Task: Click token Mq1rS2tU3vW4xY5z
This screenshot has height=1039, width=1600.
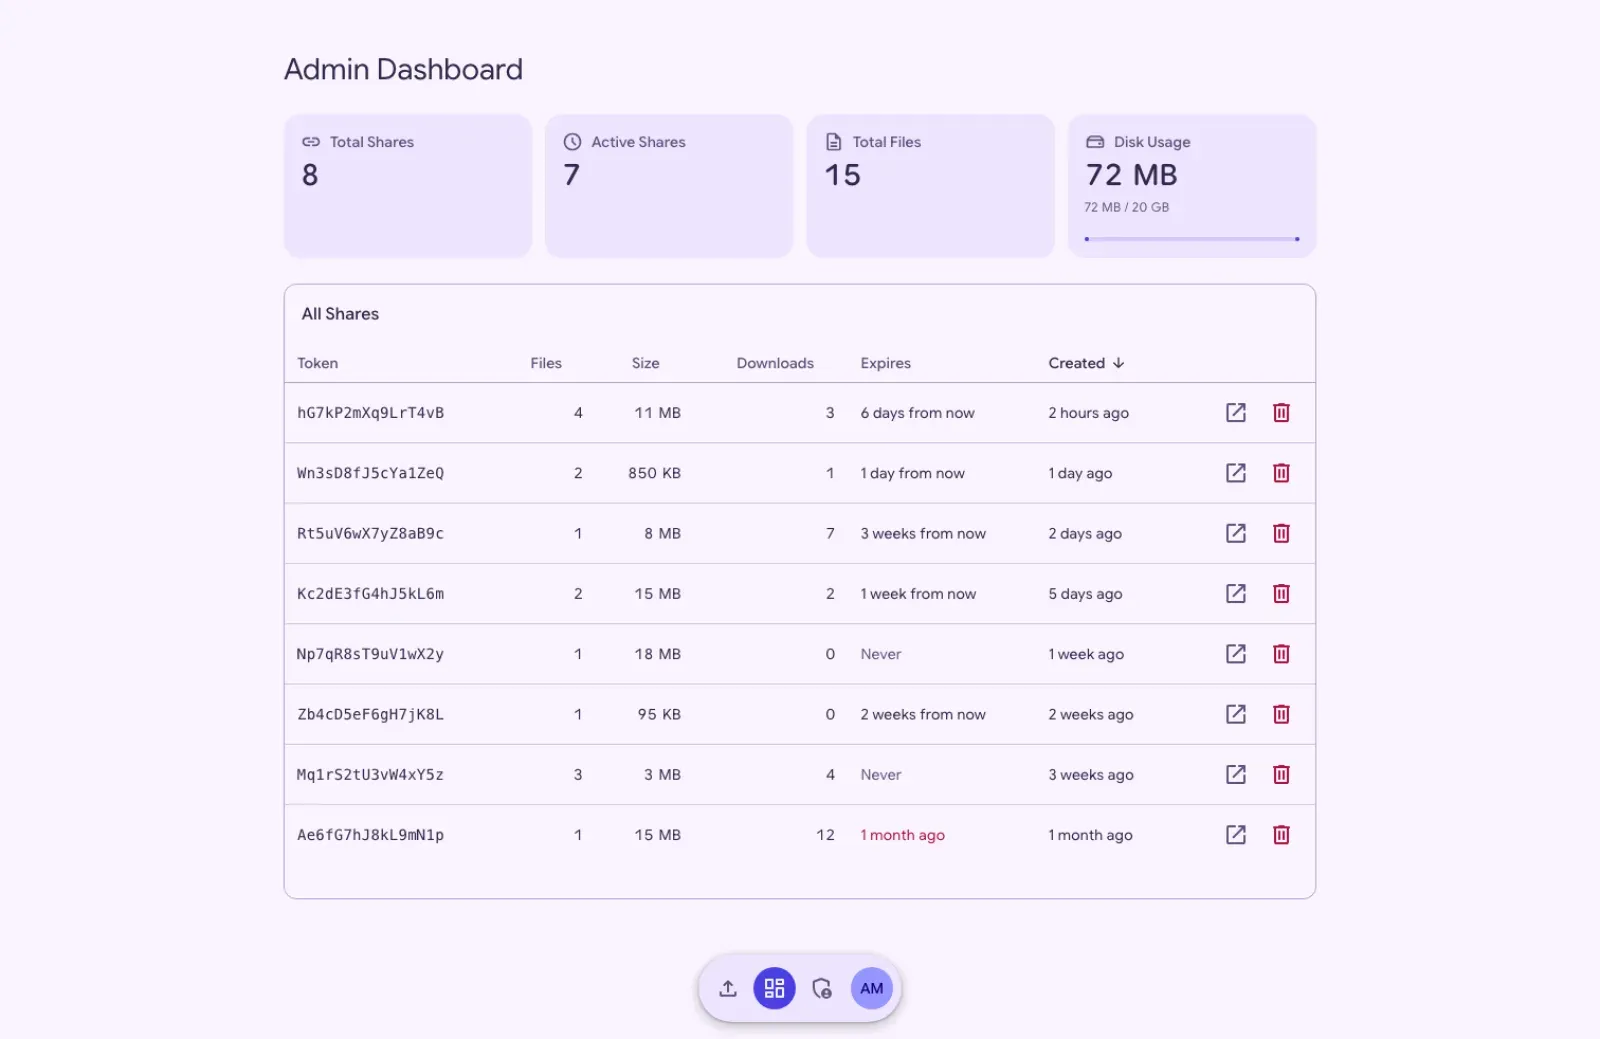Action: coord(371,774)
